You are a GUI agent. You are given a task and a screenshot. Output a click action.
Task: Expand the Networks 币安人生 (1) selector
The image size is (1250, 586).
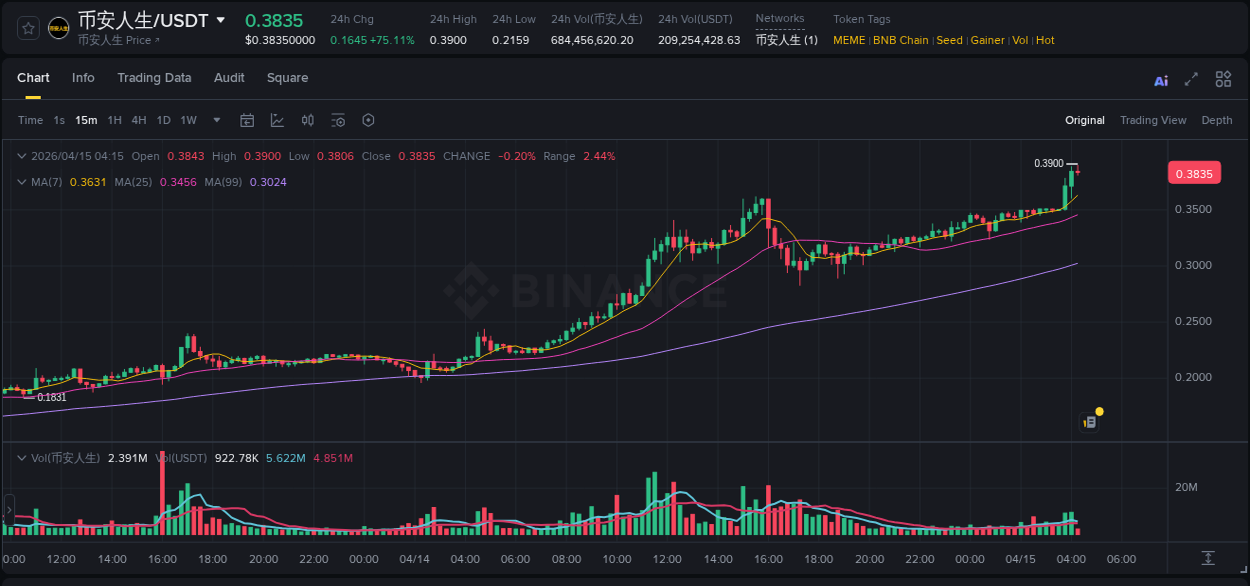coord(786,40)
